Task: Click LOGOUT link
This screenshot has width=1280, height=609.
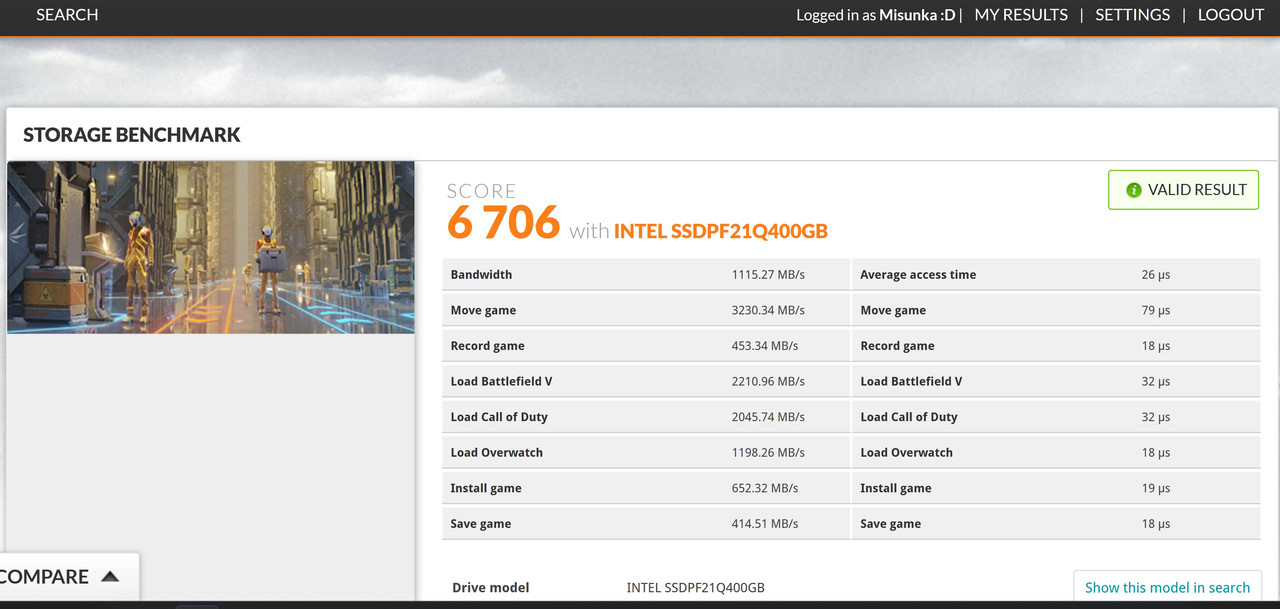Action: pyautogui.click(x=1231, y=15)
